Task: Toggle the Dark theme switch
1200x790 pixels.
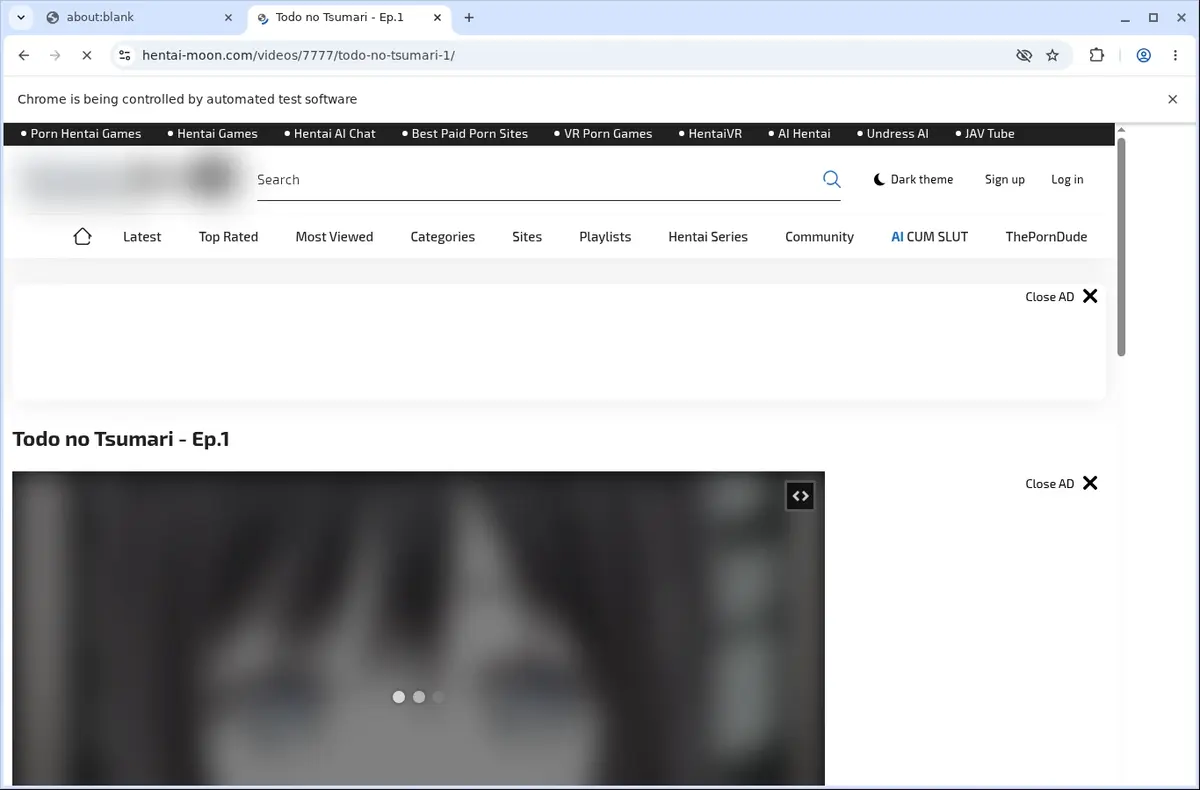Action: pyautogui.click(x=913, y=180)
